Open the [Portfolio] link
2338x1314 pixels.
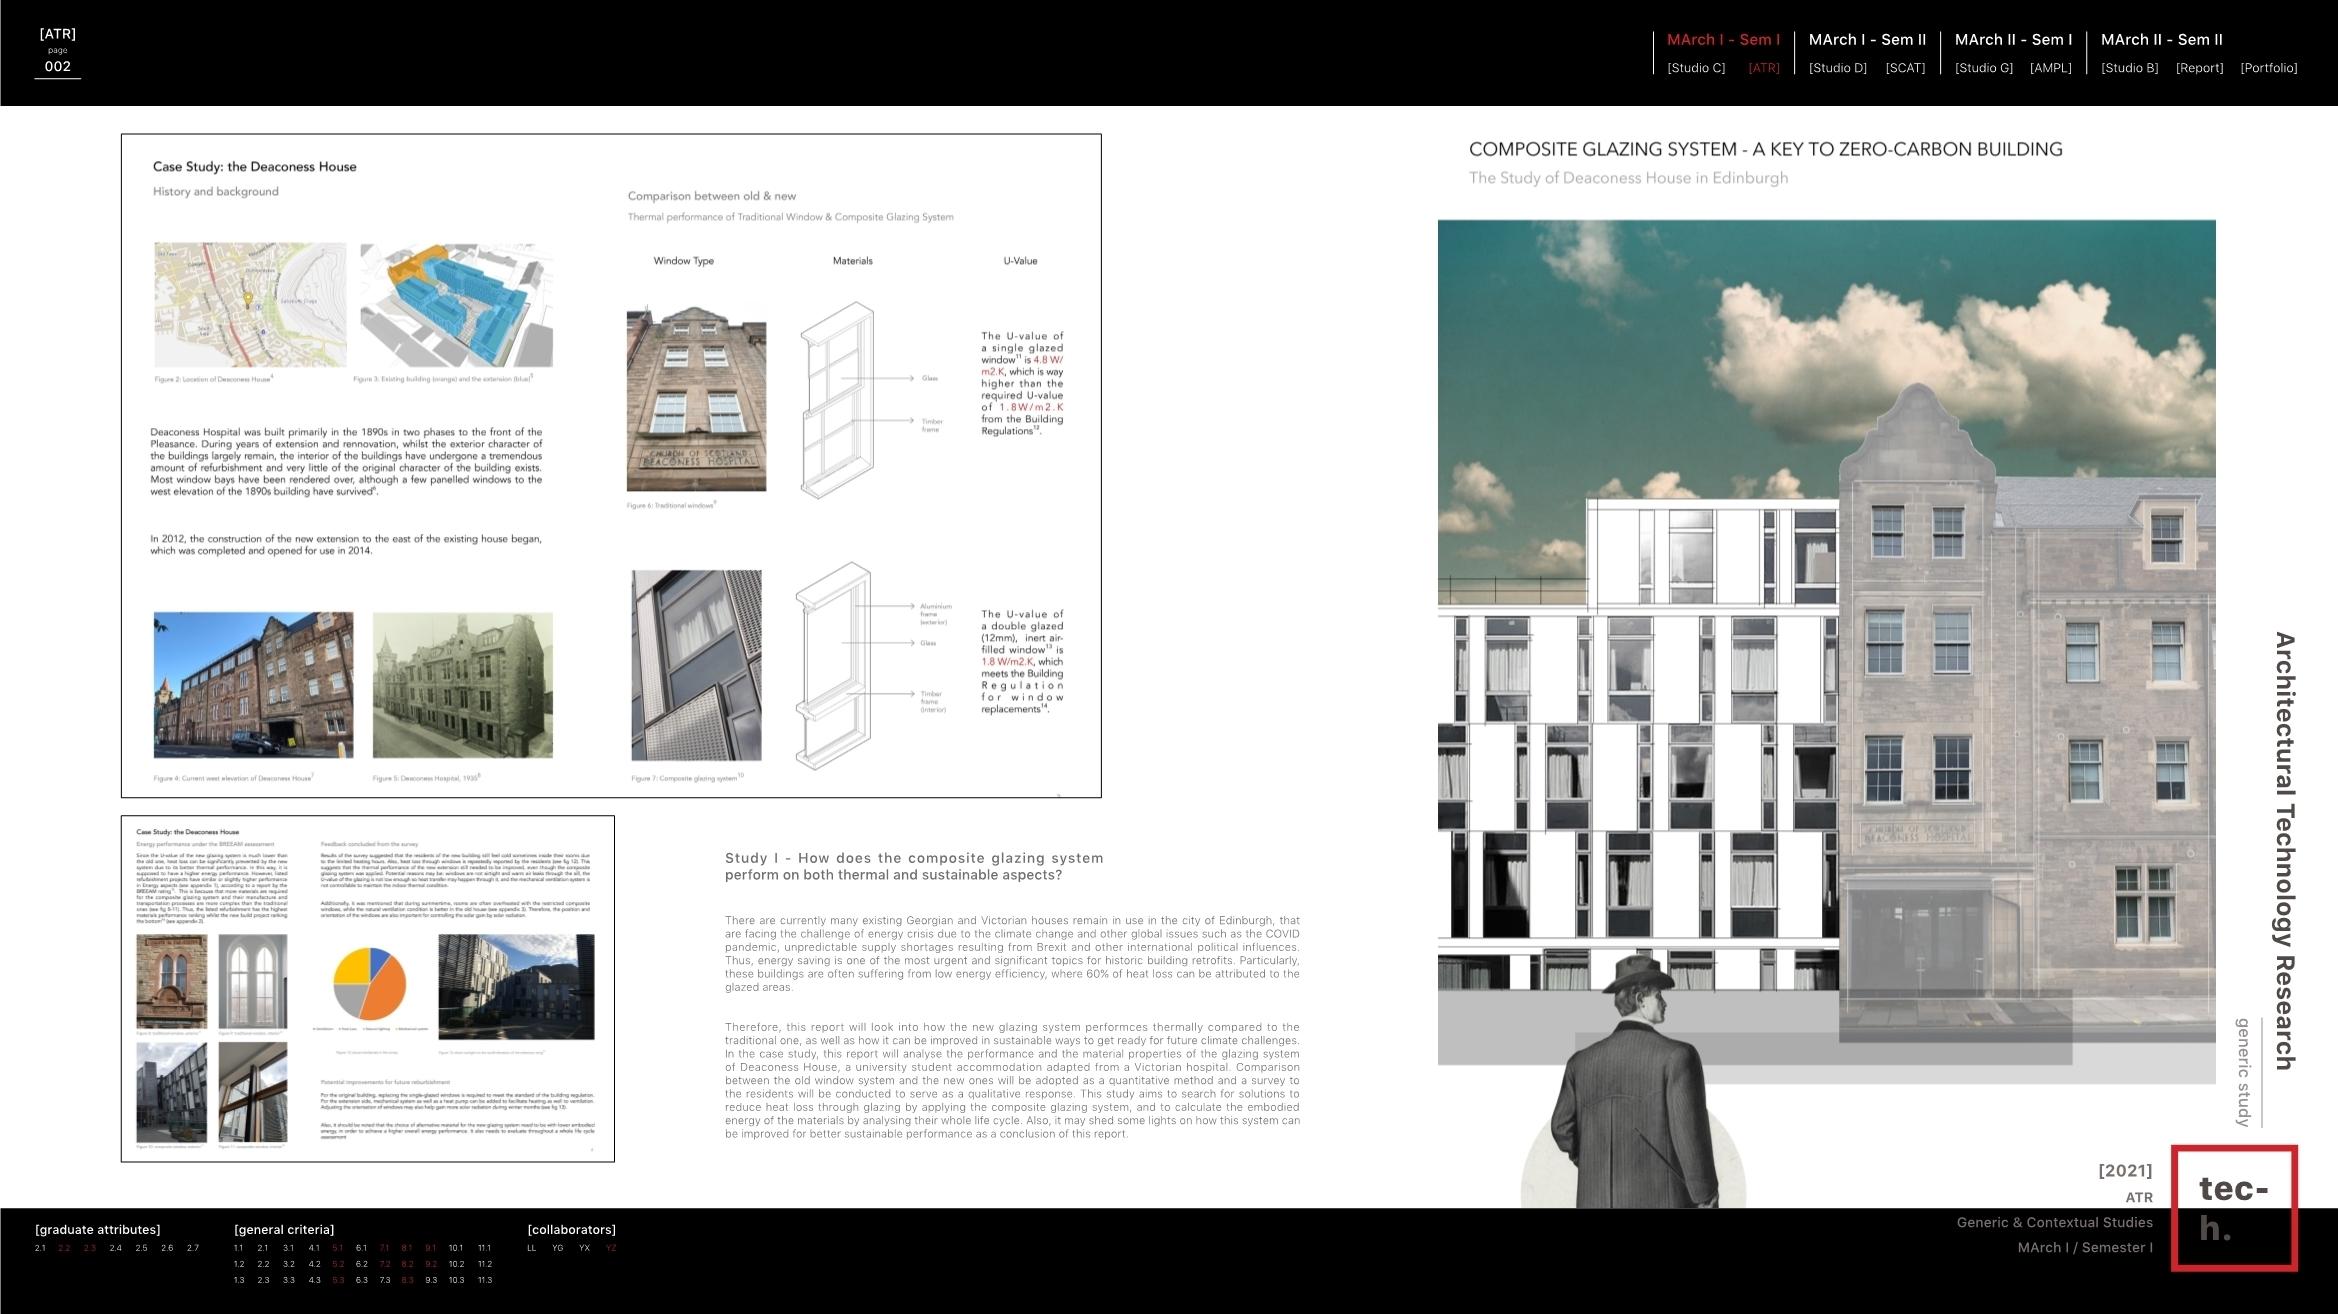tap(2268, 68)
